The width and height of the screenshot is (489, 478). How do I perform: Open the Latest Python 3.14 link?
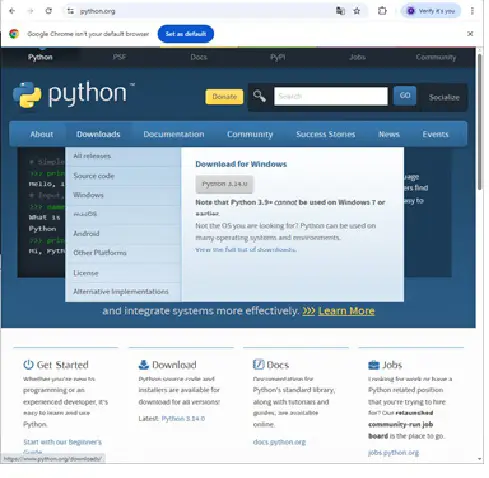pyautogui.click(x=183, y=418)
